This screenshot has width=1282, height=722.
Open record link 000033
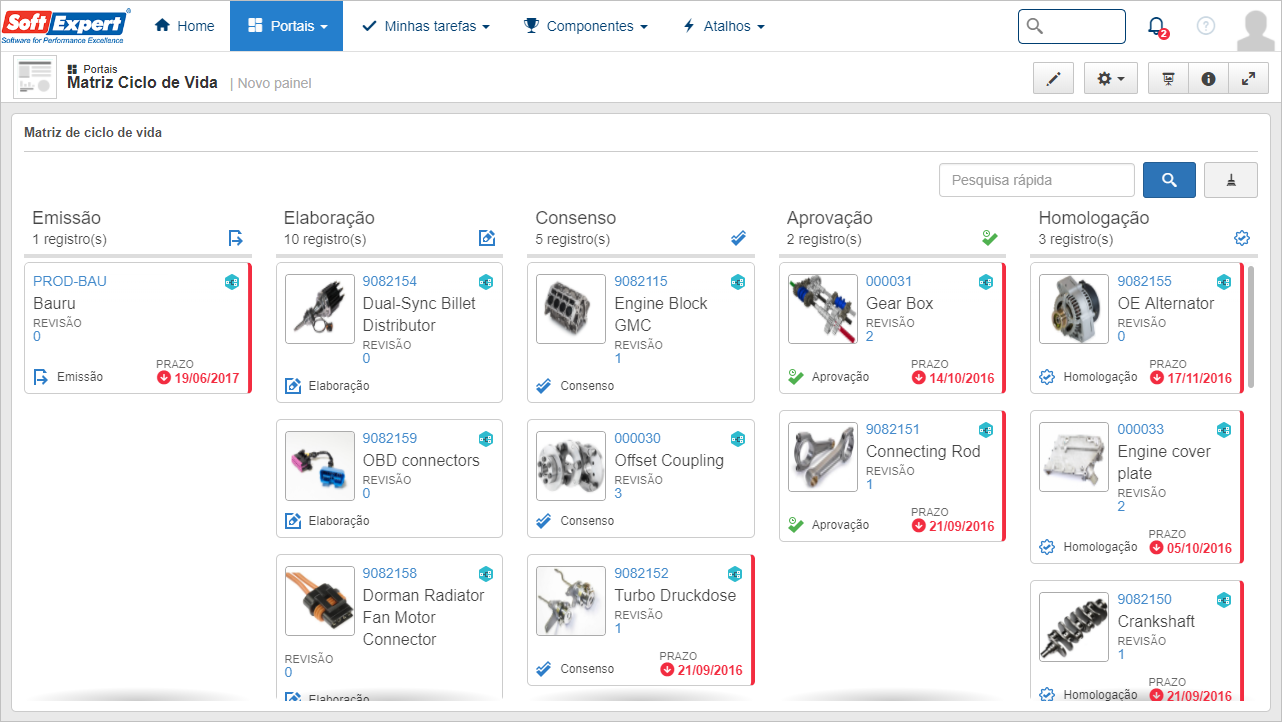tap(1140, 429)
